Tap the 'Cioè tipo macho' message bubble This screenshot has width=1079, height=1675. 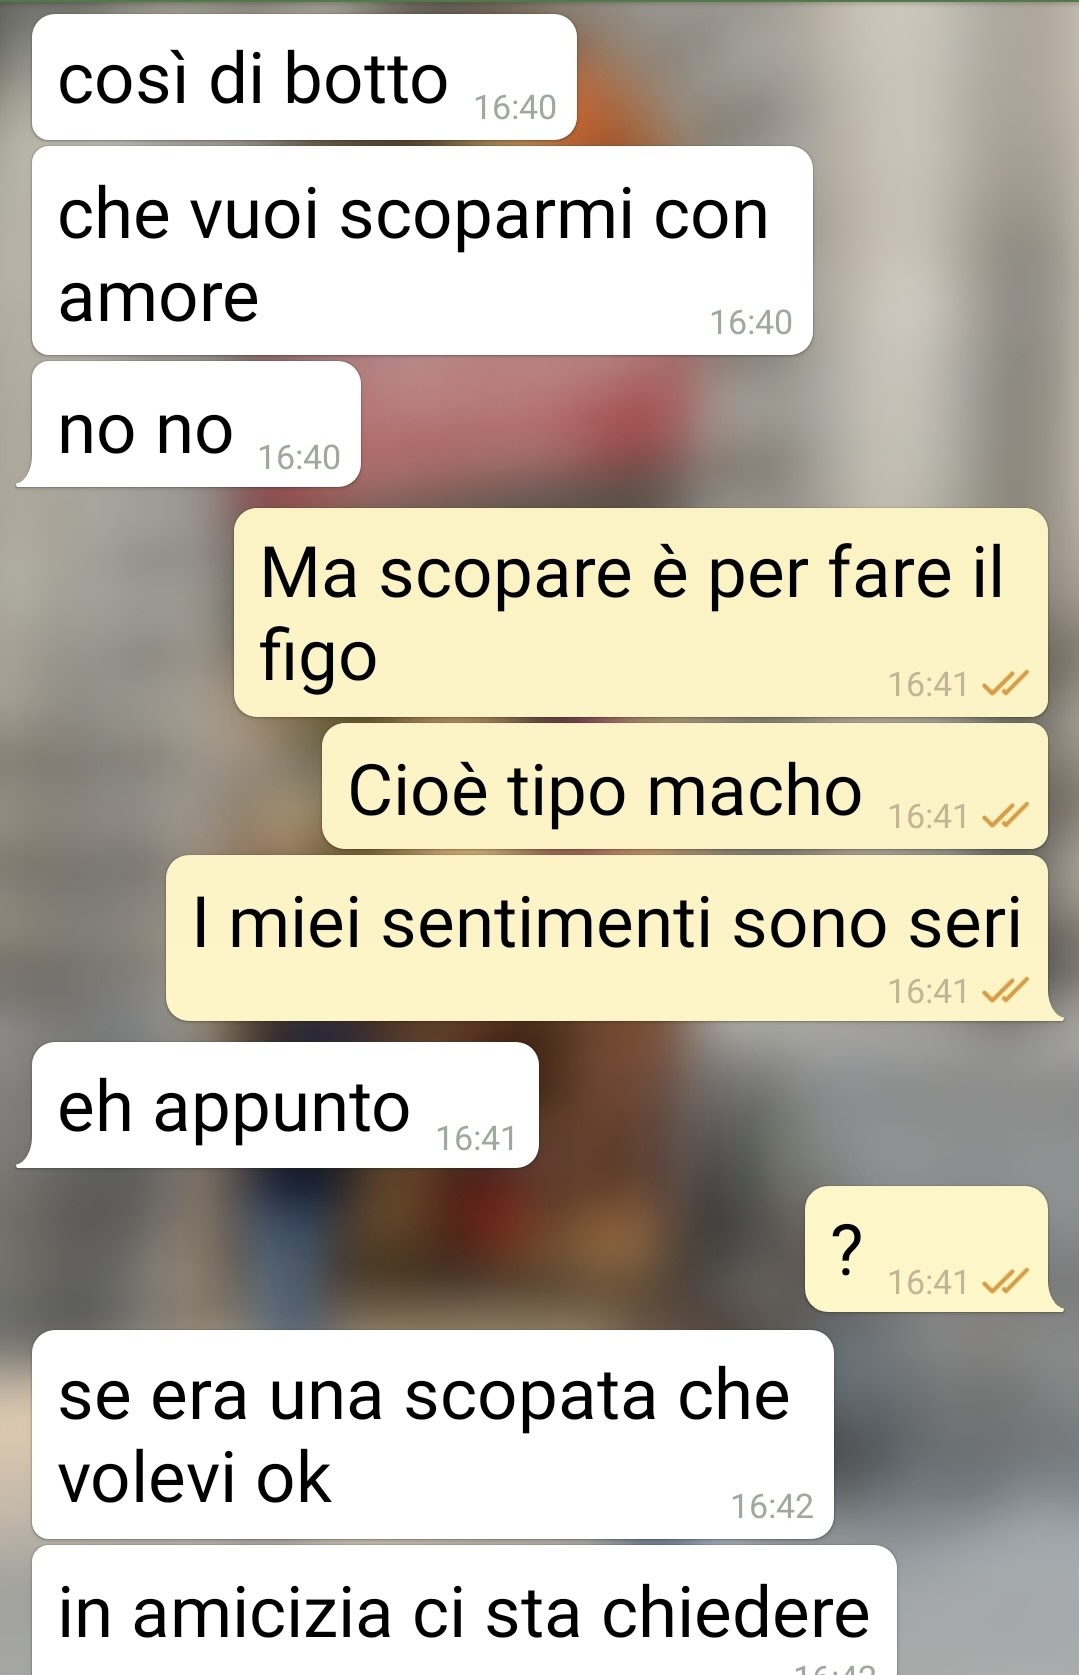[685, 786]
